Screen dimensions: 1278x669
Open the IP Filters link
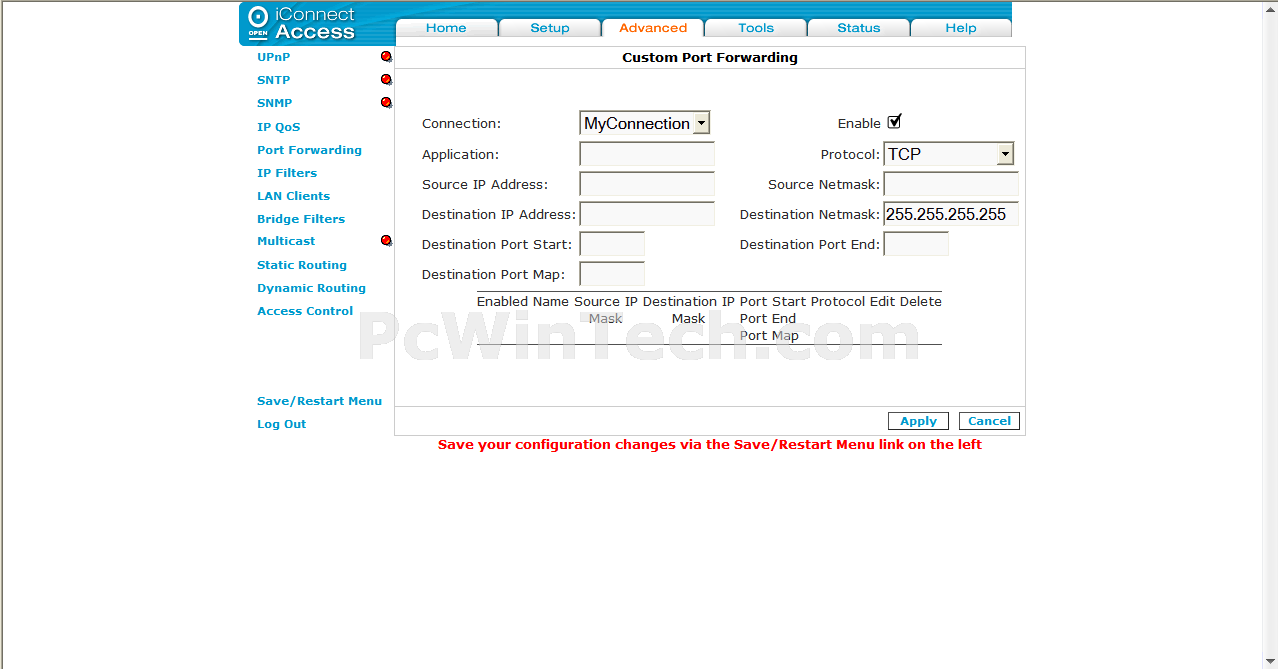click(287, 173)
